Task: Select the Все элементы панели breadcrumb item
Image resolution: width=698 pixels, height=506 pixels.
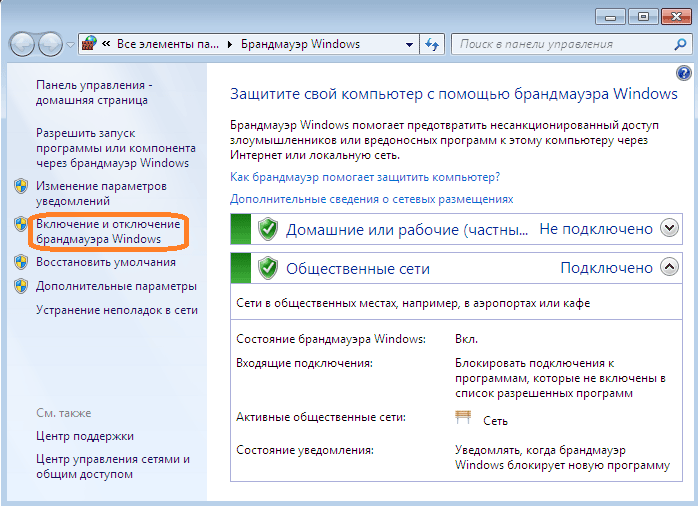Action: coord(164,45)
